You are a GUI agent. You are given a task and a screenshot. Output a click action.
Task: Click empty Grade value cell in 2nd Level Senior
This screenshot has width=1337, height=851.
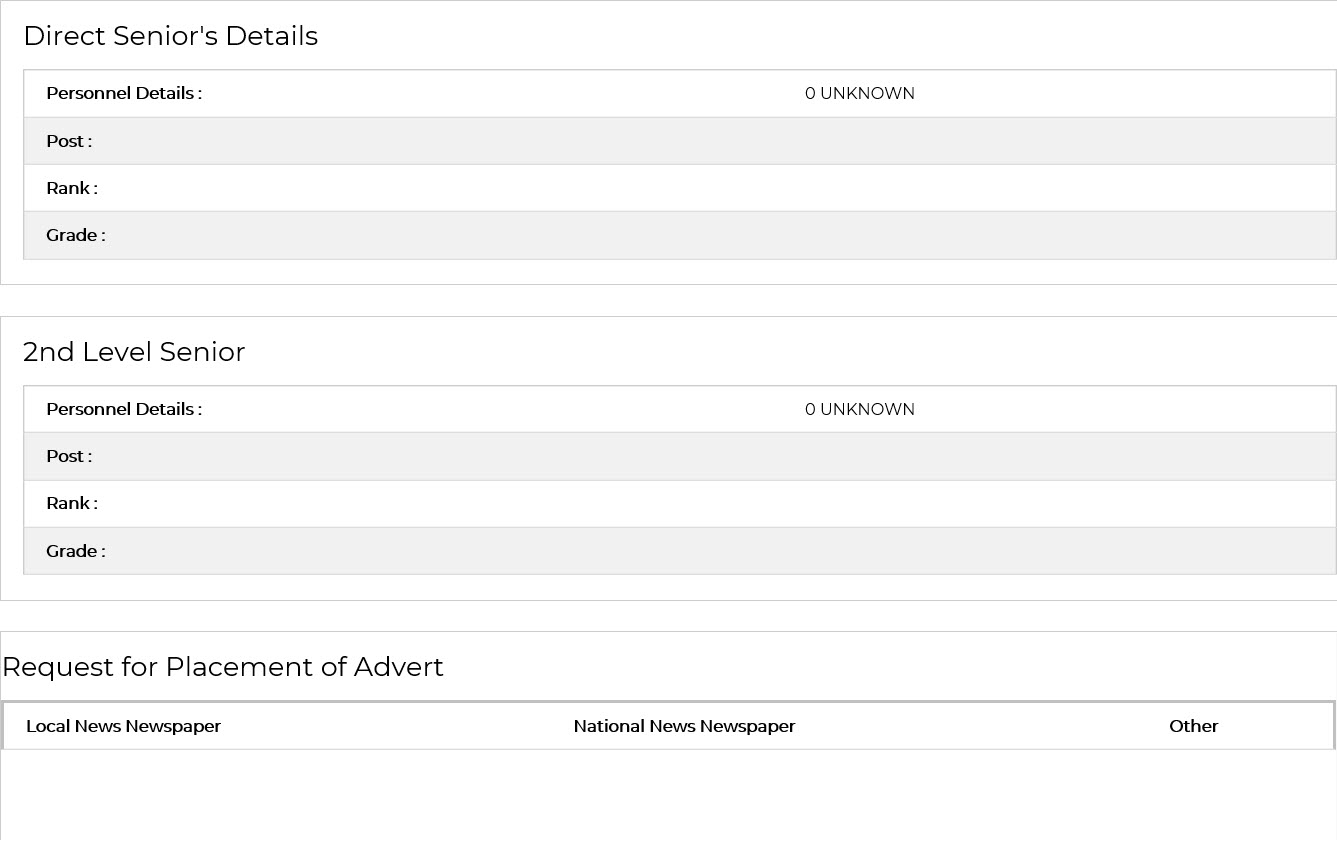860,551
